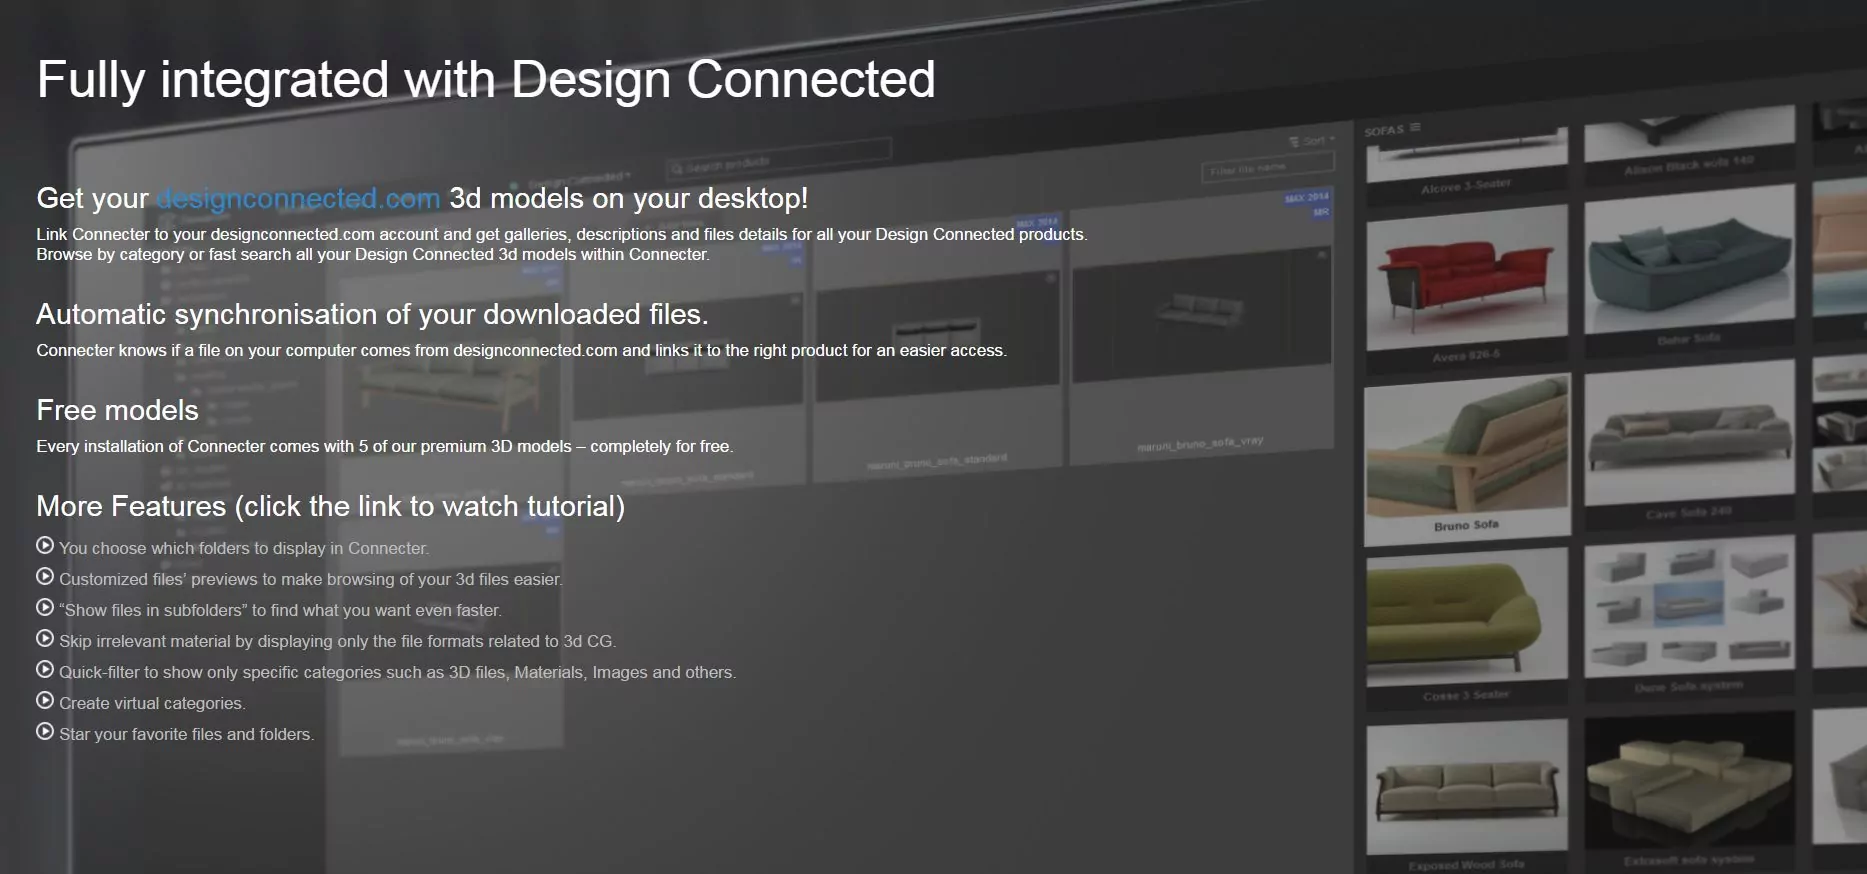Select the green Cosse 3 Seater thumbnail
The width and height of the screenshot is (1867, 874).
pyautogui.click(x=1466, y=618)
